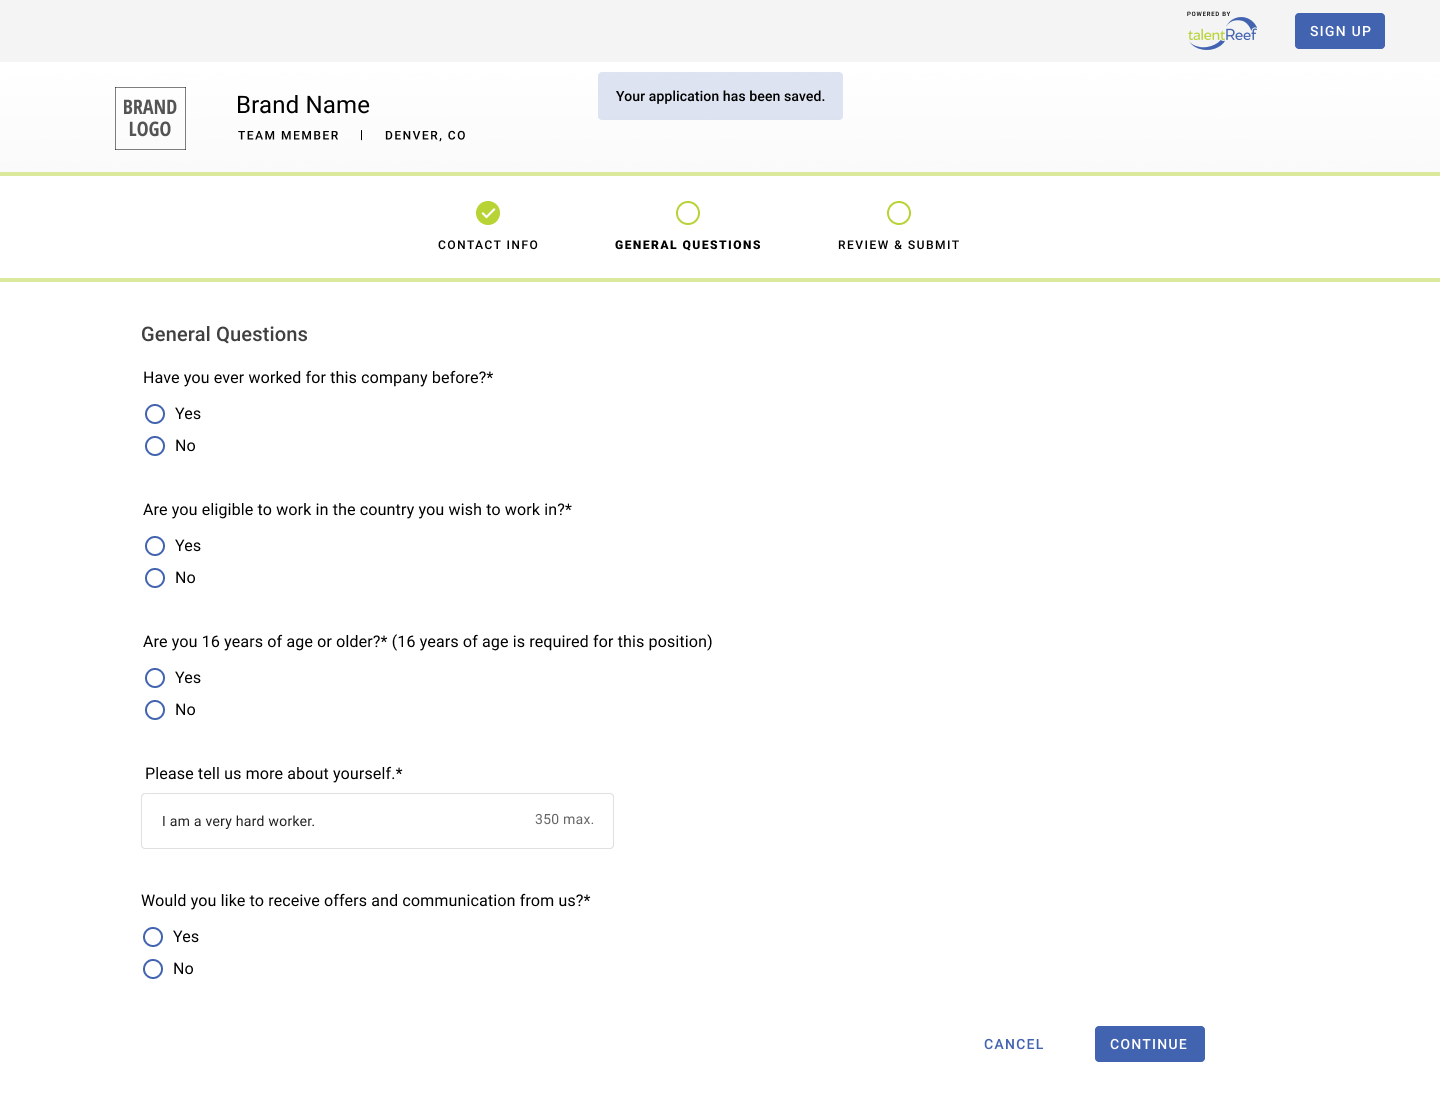Click the Brand Logo image
1440x1098 pixels.
(x=150, y=118)
